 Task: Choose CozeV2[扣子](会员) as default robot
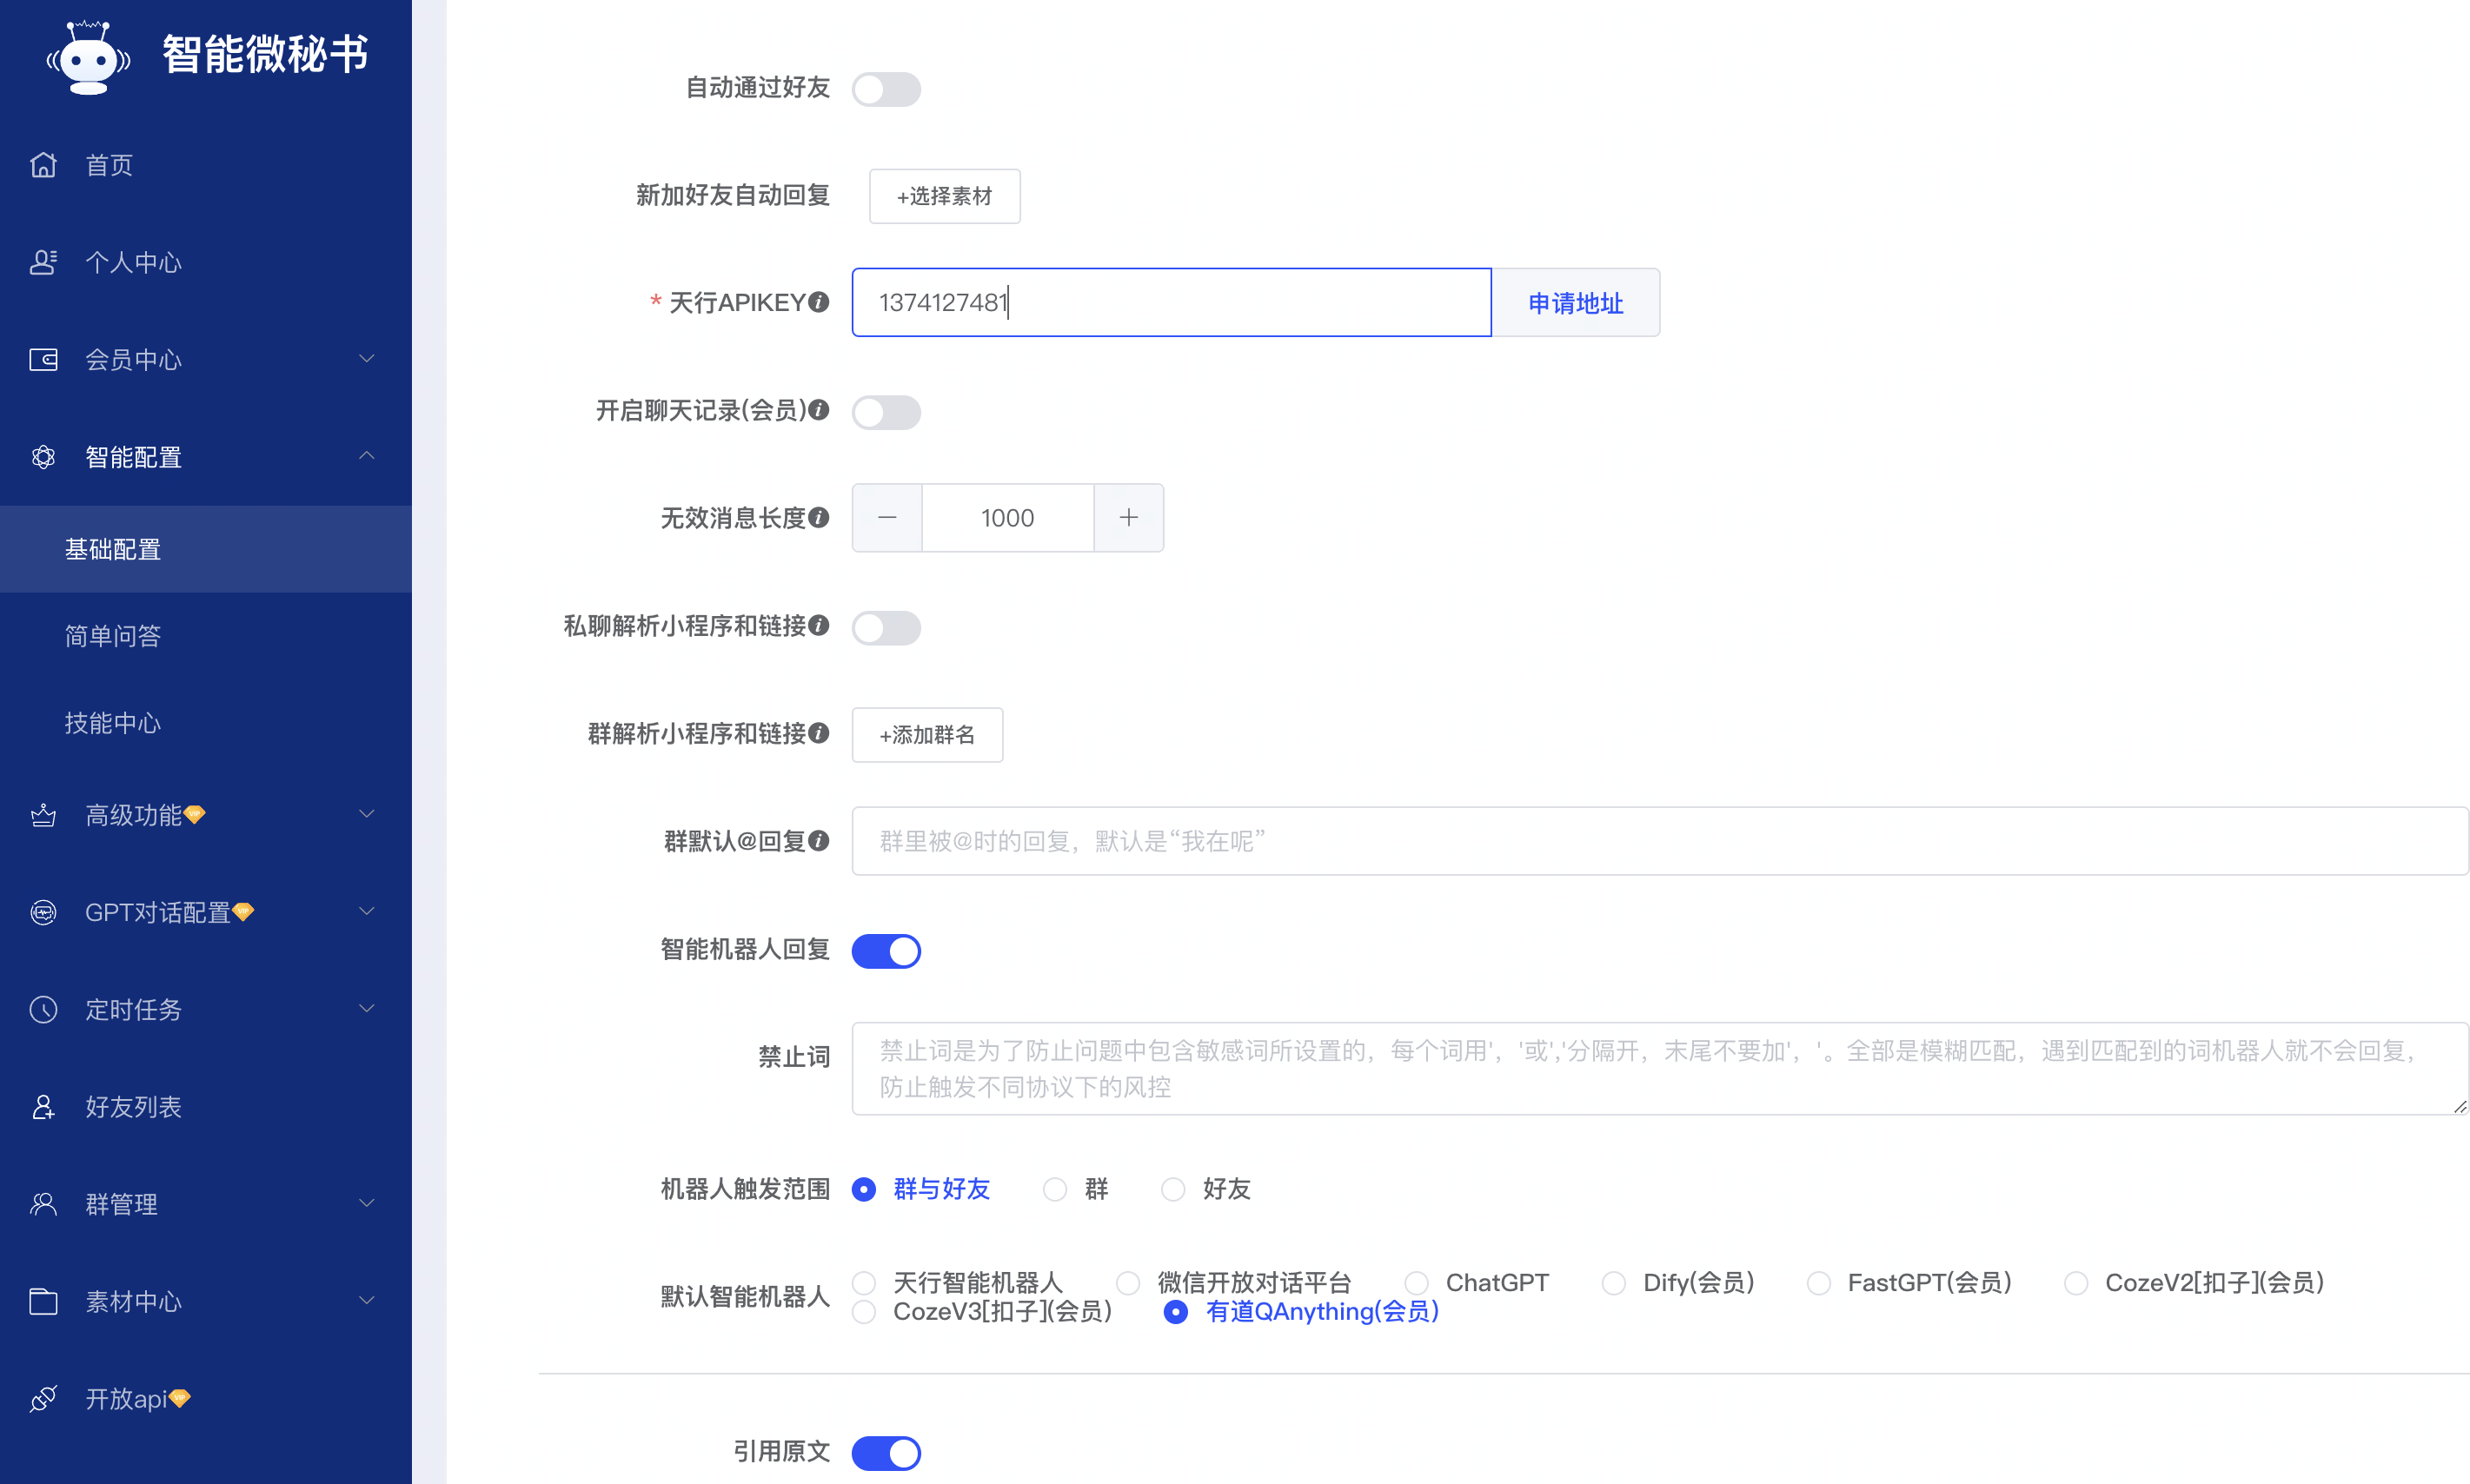[2076, 1282]
